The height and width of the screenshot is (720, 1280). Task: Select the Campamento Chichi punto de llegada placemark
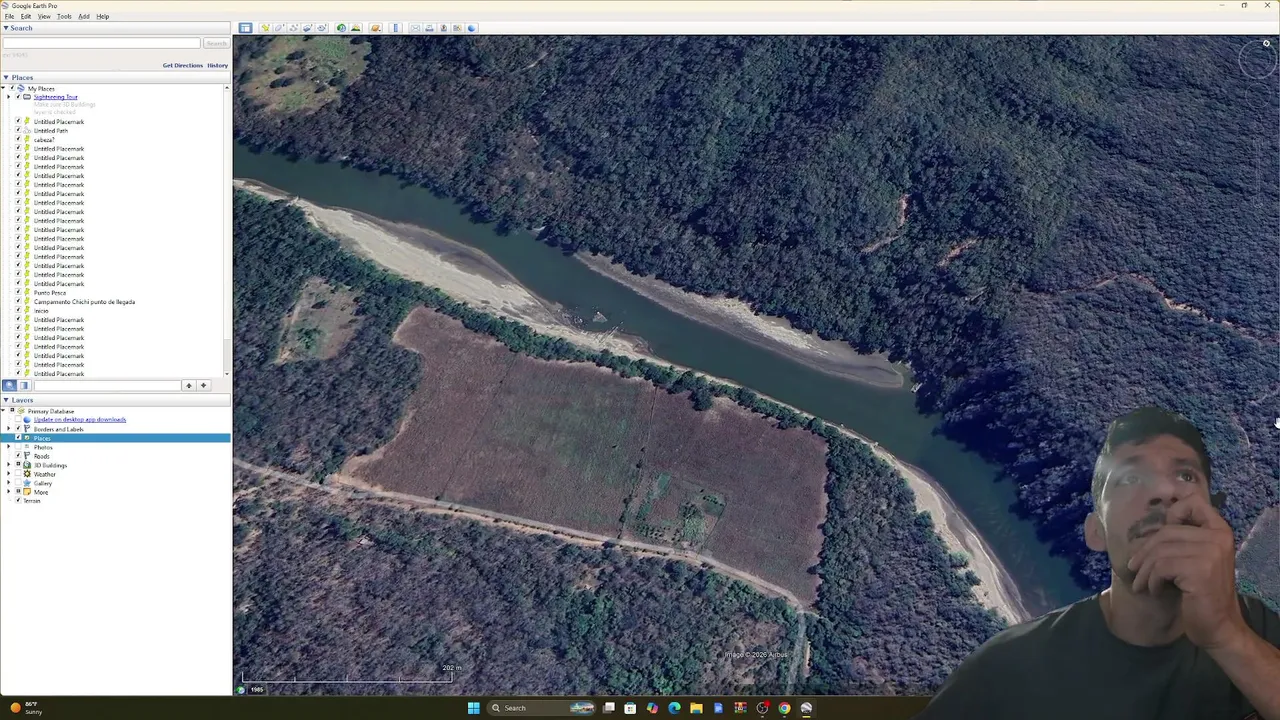[x=85, y=302]
